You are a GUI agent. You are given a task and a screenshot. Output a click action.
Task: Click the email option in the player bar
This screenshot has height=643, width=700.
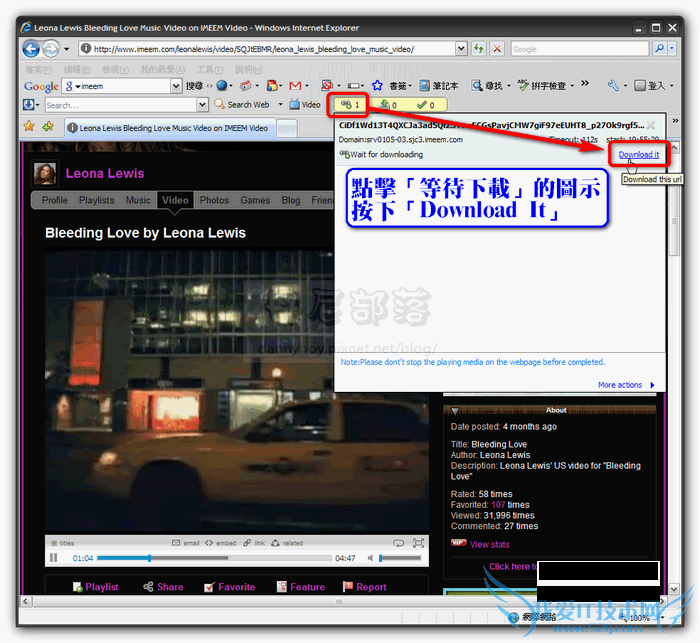[x=185, y=543]
